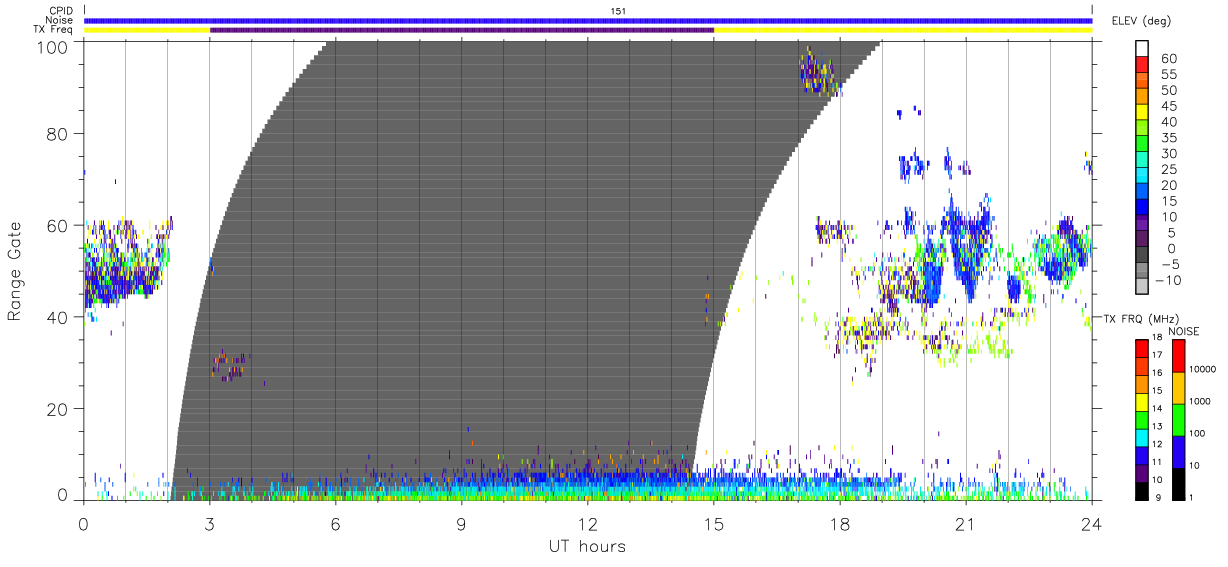The image size is (1228, 567).
Task: Click the TX Freq row label
Action: pyautogui.click(x=54, y=30)
